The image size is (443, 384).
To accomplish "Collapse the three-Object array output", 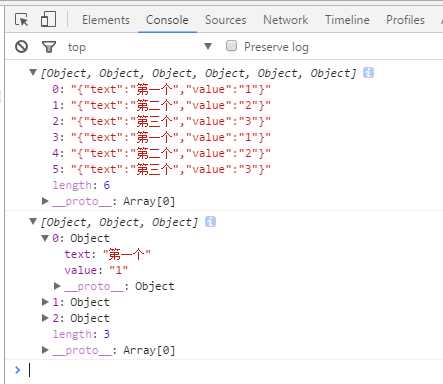I will (33, 221).
